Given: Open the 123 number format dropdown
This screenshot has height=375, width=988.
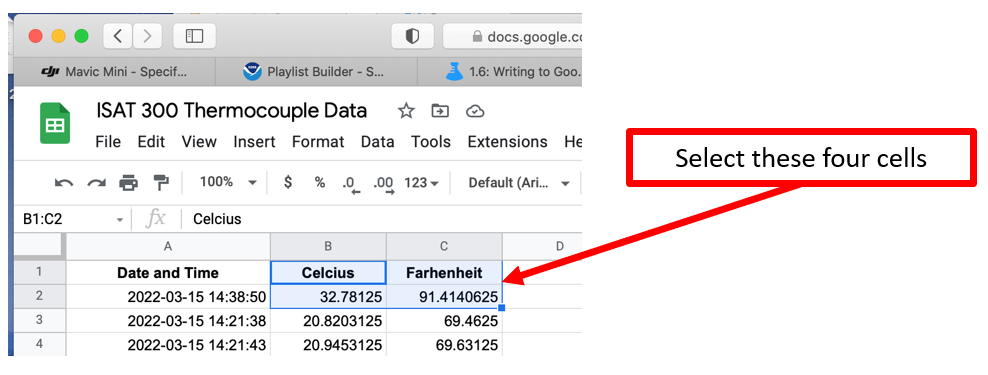Looking at the screenshot, I should tap(422, 183).
